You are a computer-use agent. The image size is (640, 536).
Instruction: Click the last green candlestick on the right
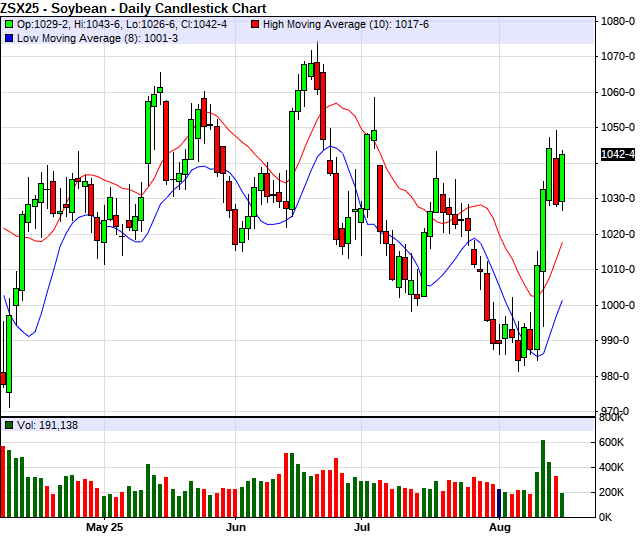[x=562, y=178]
